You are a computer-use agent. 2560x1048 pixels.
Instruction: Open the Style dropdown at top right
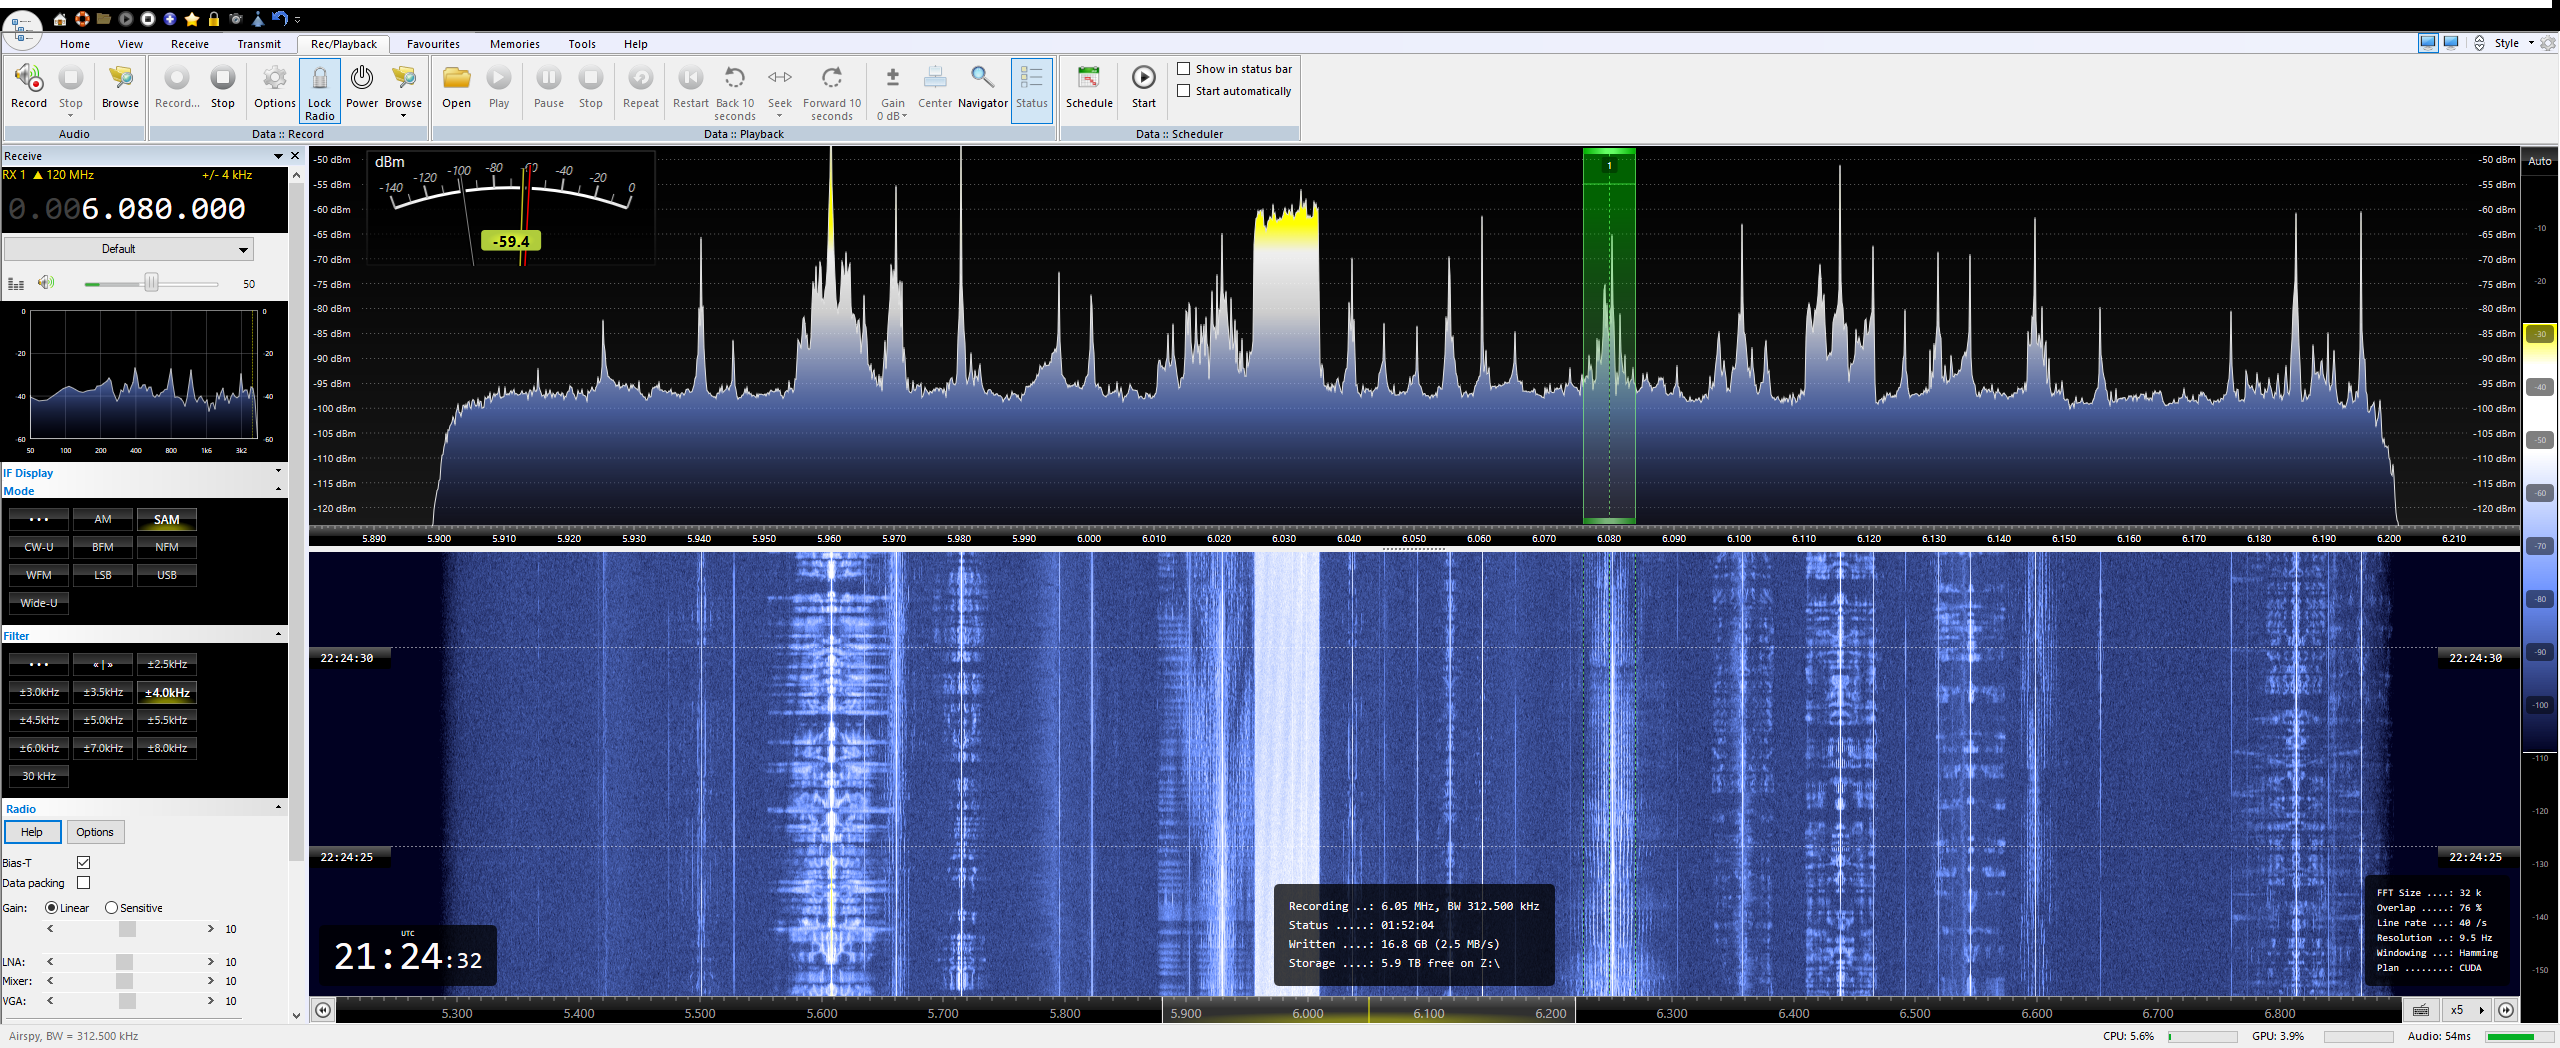pyautogui.click(x=2514, y=43)
